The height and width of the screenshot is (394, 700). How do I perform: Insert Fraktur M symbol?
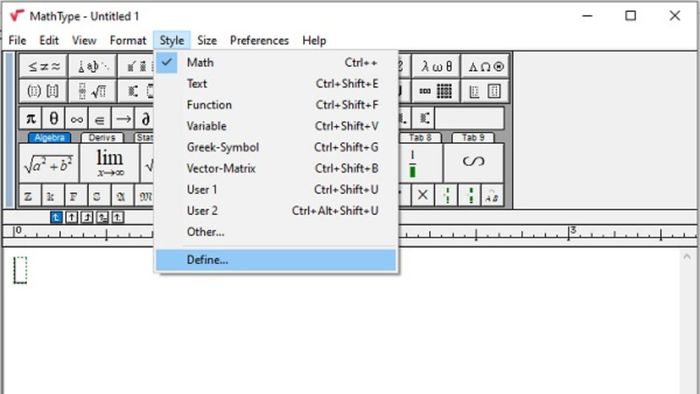tap(145, 195)
